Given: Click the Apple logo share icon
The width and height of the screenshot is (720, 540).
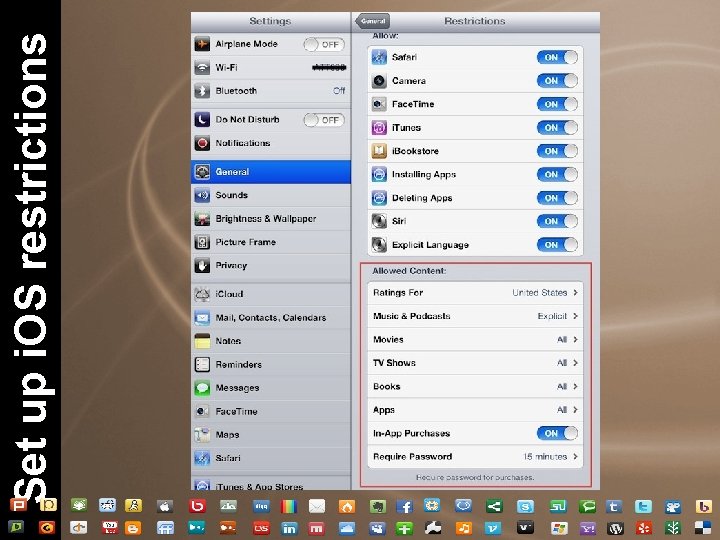Looking at the screenshot, I should tap(165, 506).
